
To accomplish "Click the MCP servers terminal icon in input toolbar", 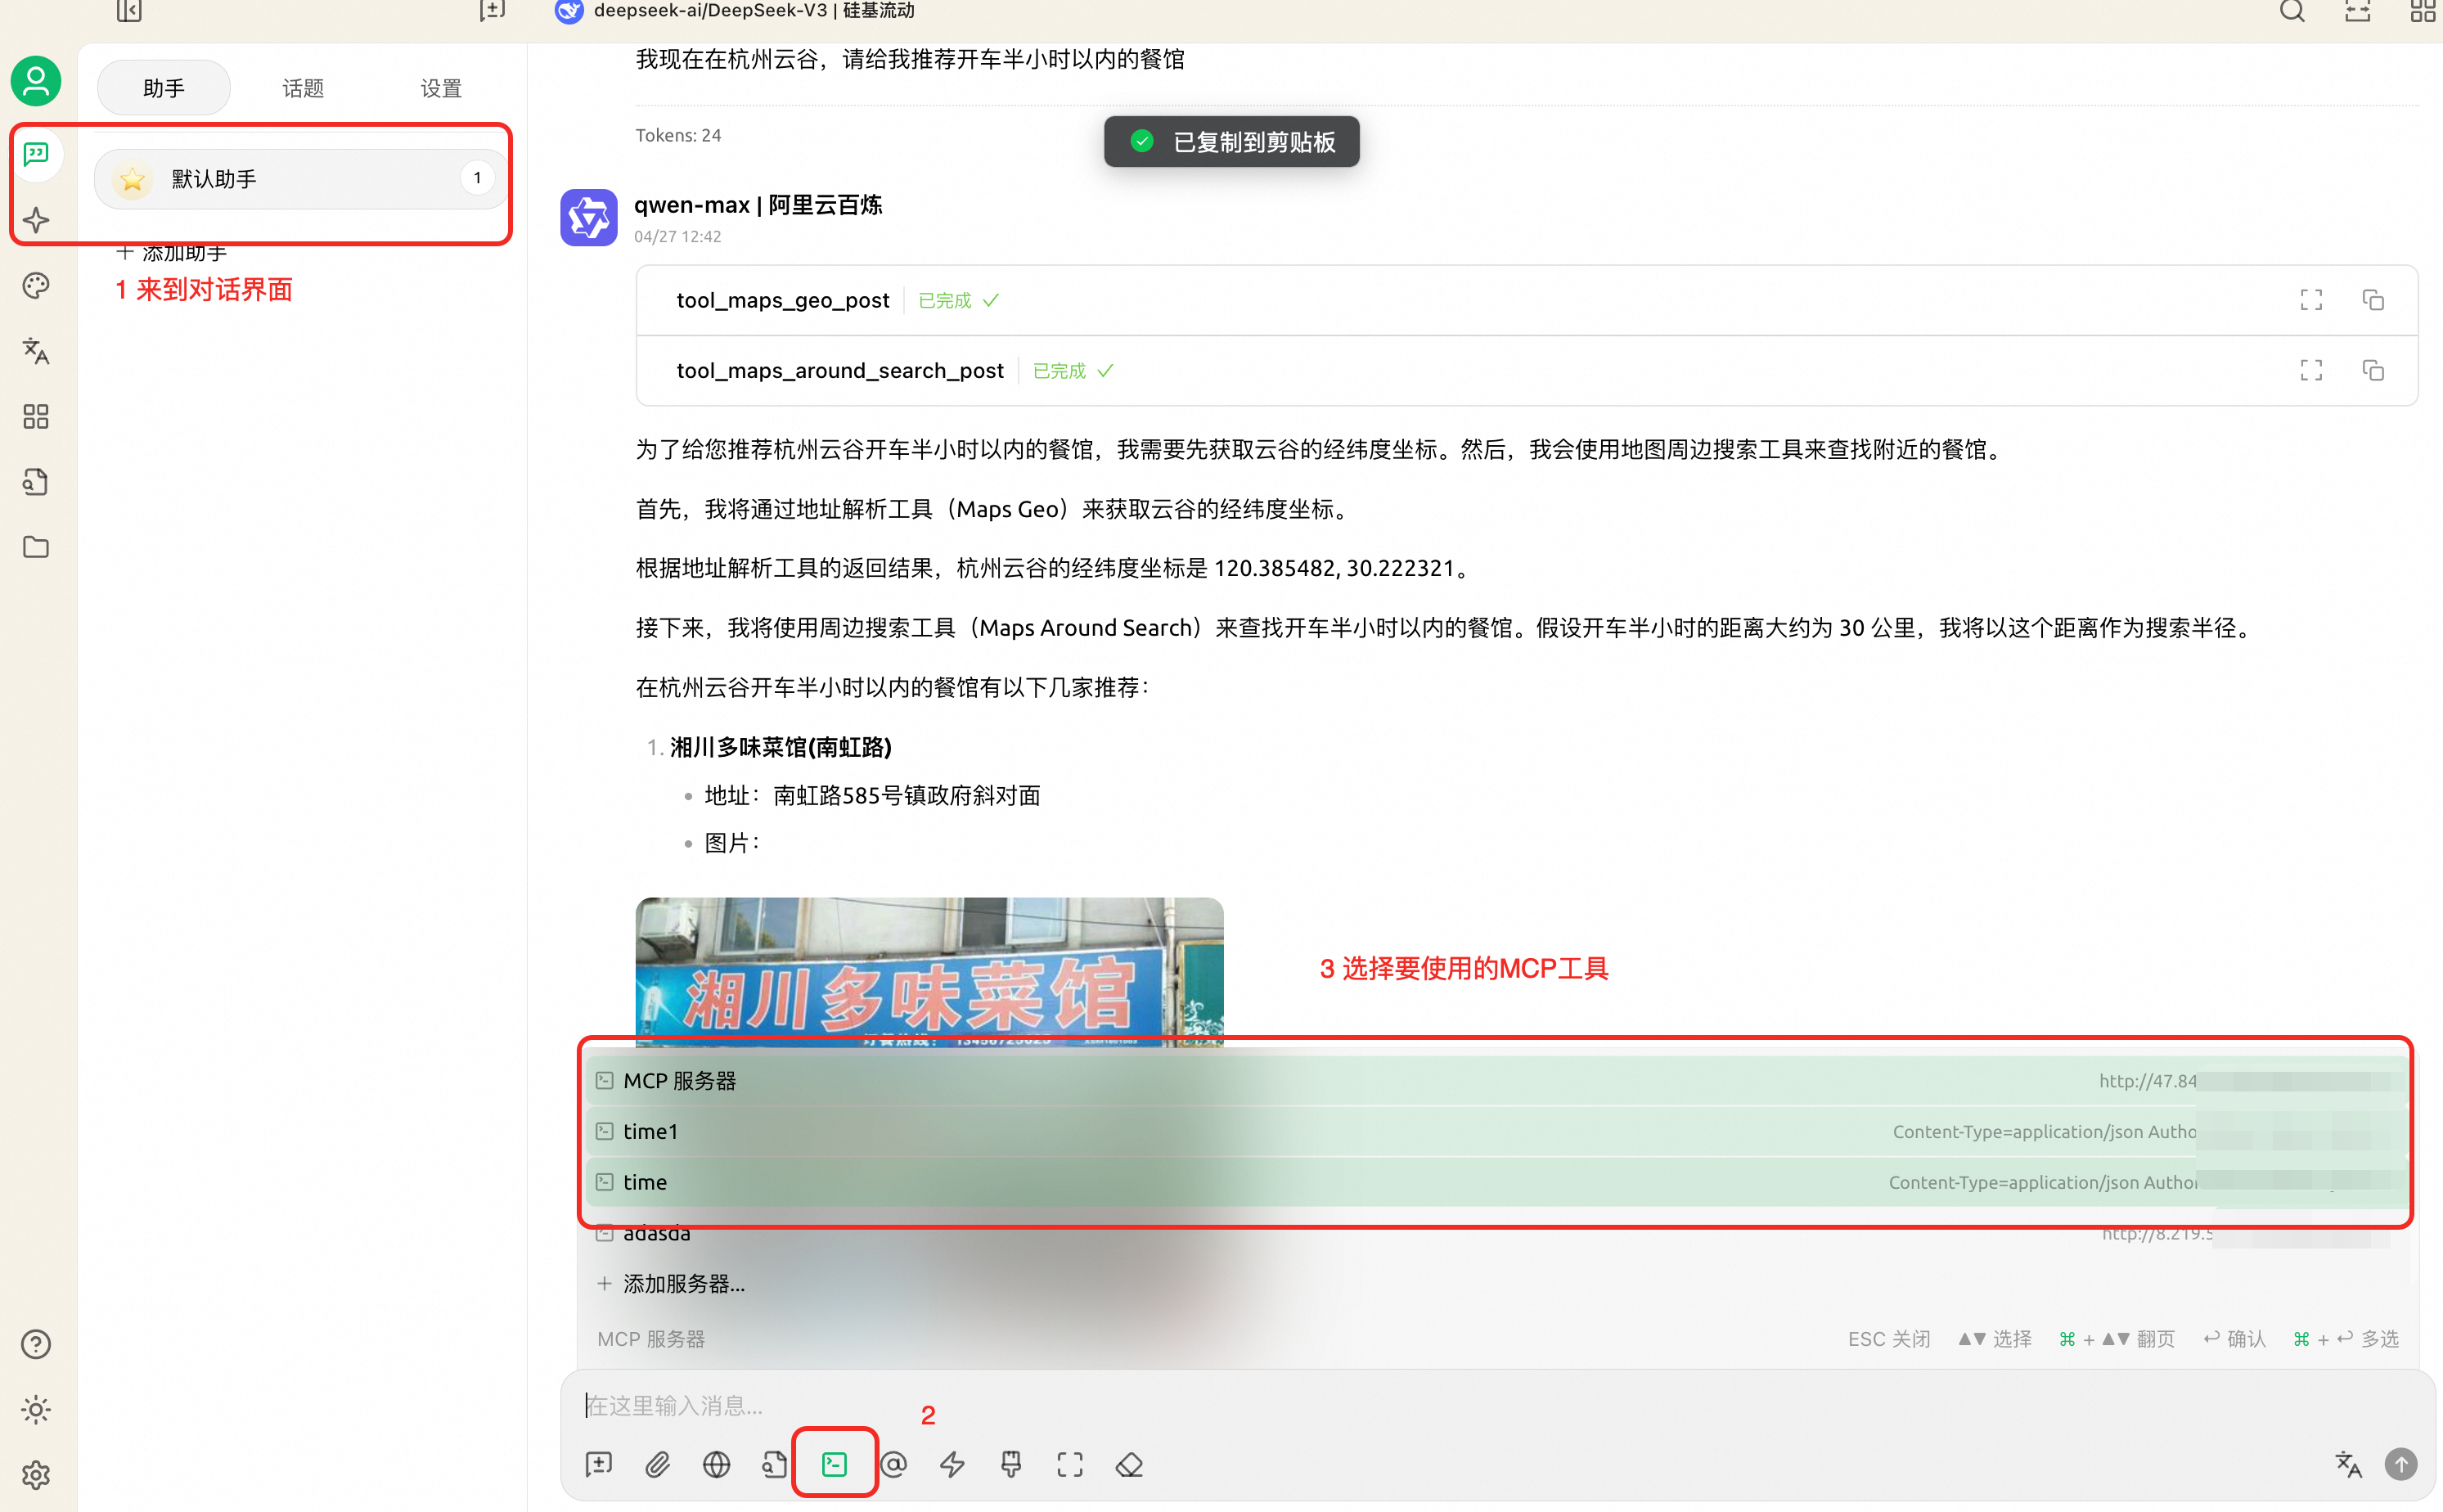I will coord(834,1464).
